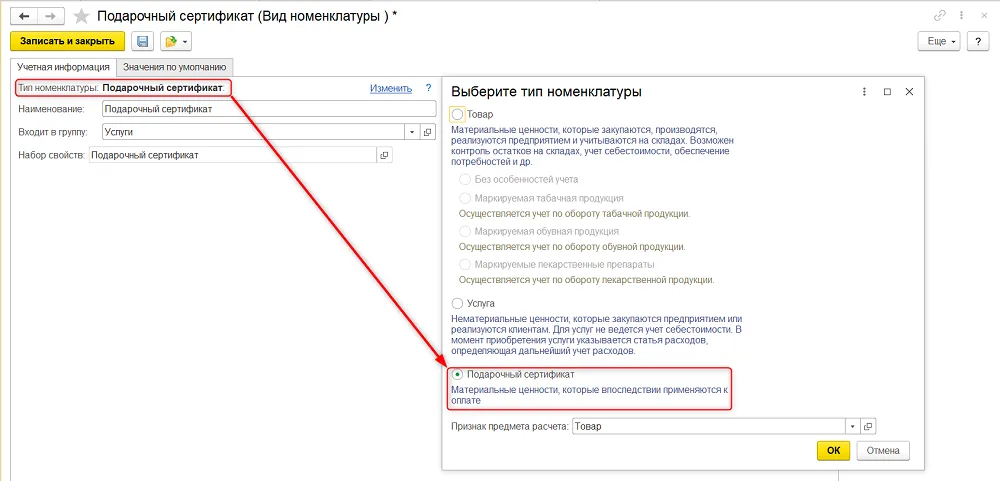Choose Без особенностей учета option
The height and width of the screenshot is (481, 1000).
pos(465,179)
